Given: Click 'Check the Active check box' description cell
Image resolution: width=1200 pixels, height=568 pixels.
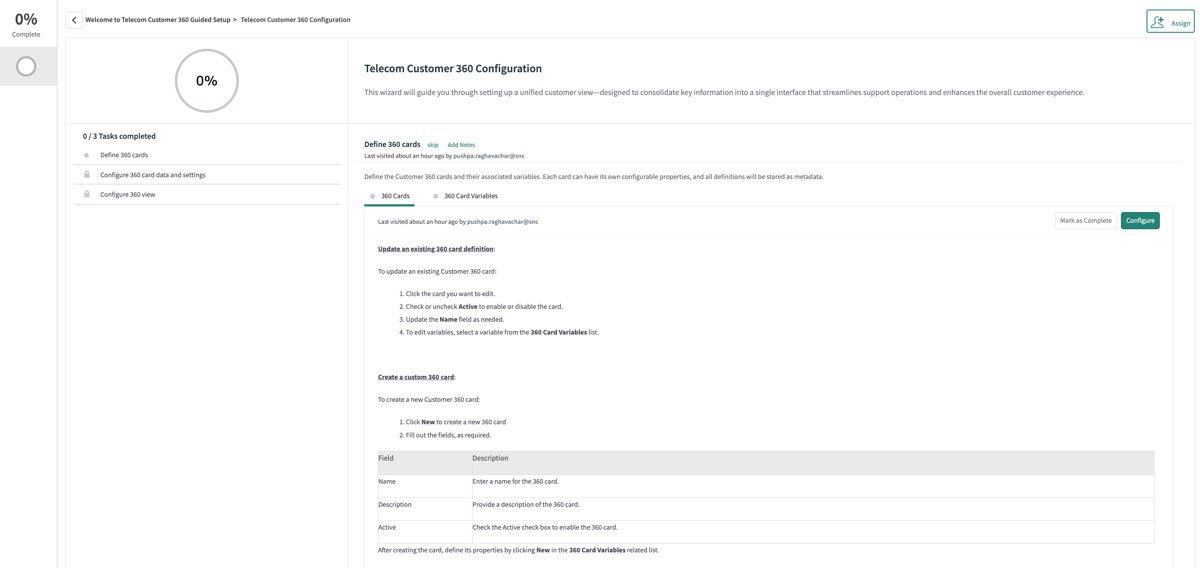Looking at the screenshot, I should click(813, 532).
